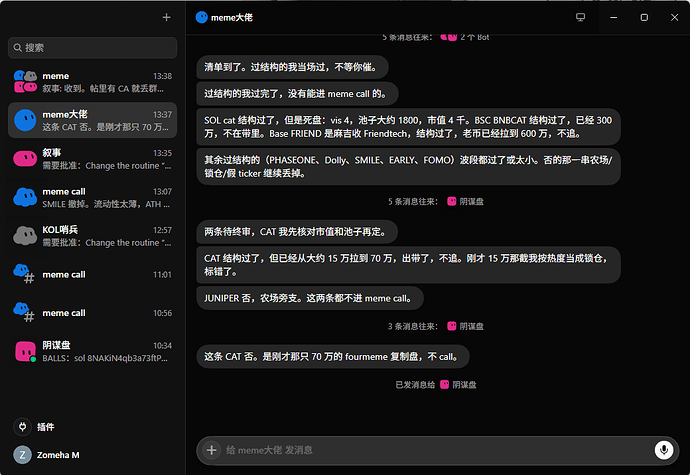Screen dimensions: 690x475
Task: Open the meme call chat from 13:07
Action: [92, 197]
